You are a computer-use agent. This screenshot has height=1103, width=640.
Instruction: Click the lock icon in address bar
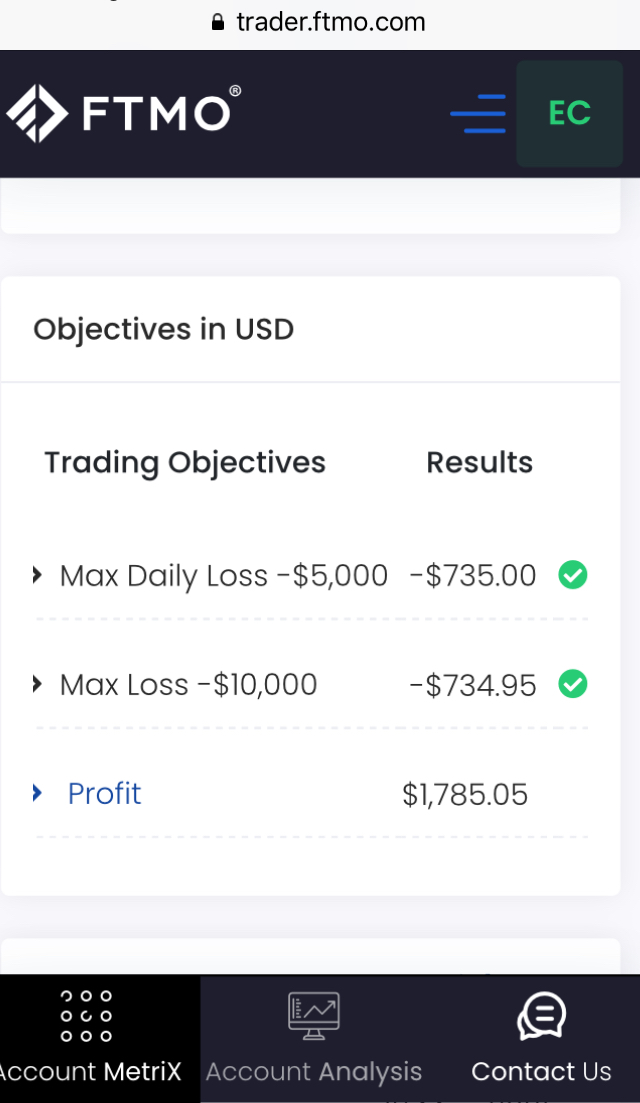tap(219, 22)
